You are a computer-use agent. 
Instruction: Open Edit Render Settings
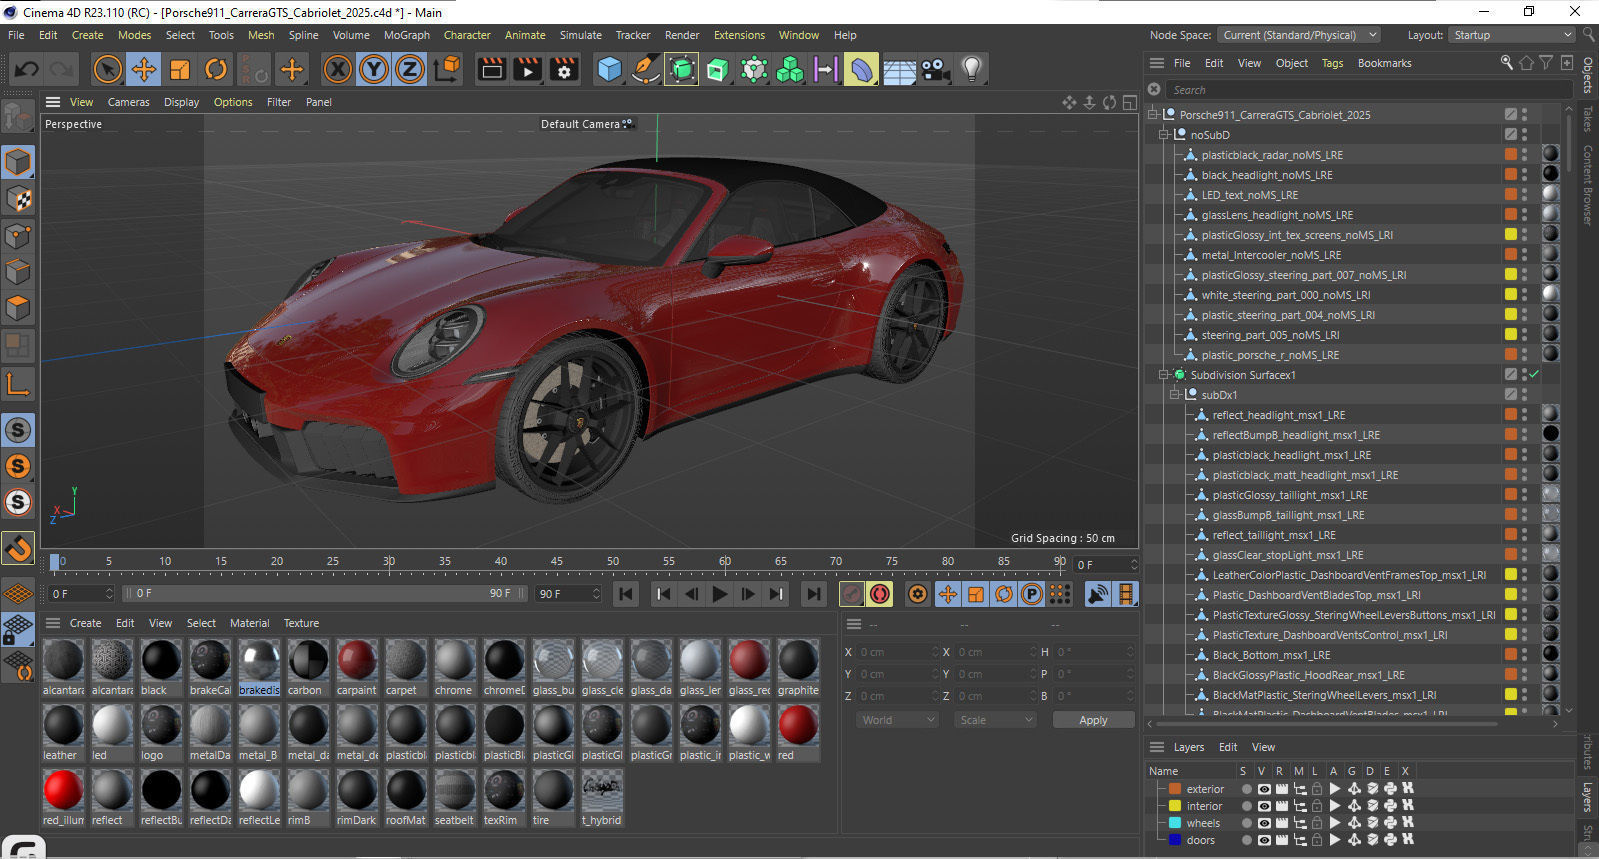(565, 69)
